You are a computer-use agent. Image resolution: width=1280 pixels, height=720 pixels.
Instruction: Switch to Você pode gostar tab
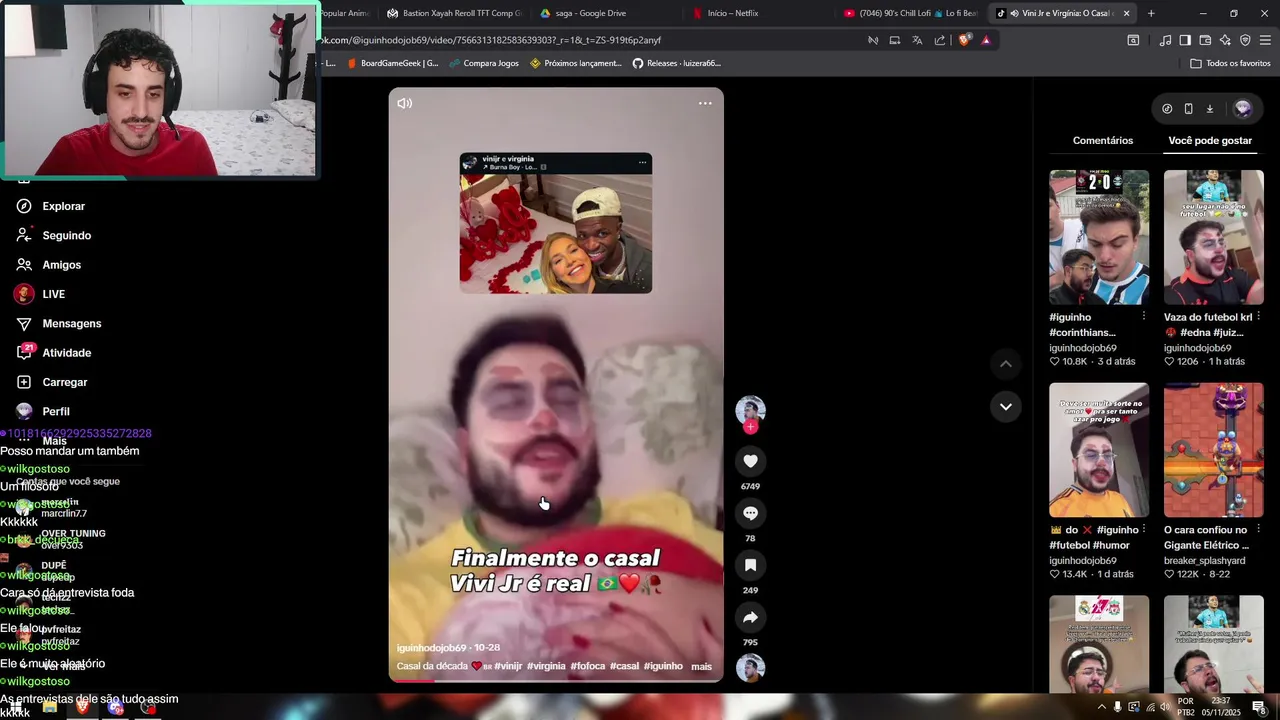pyautogui.click(x=1210, y=140)
